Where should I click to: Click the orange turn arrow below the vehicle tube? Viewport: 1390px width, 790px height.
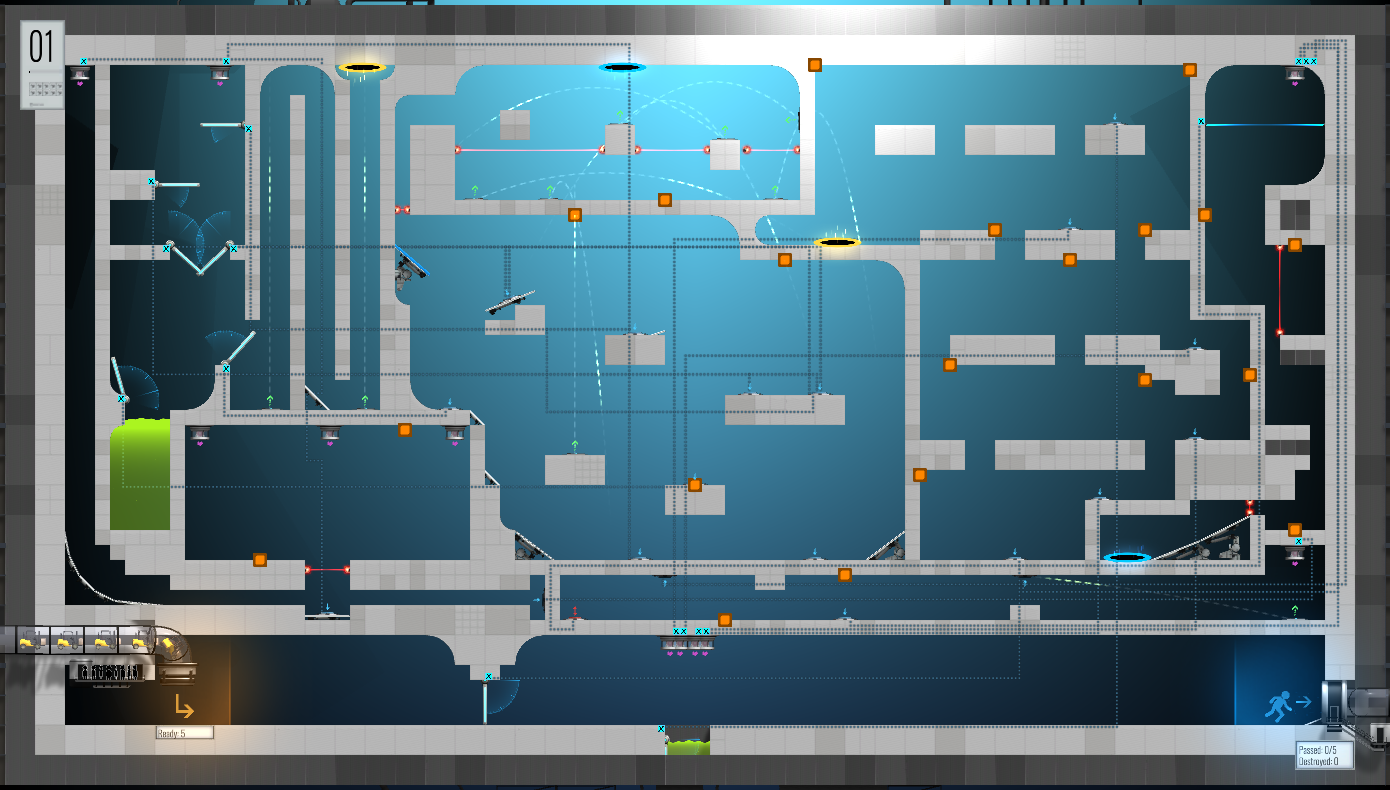pyautogui.click(x=184, y=707)
